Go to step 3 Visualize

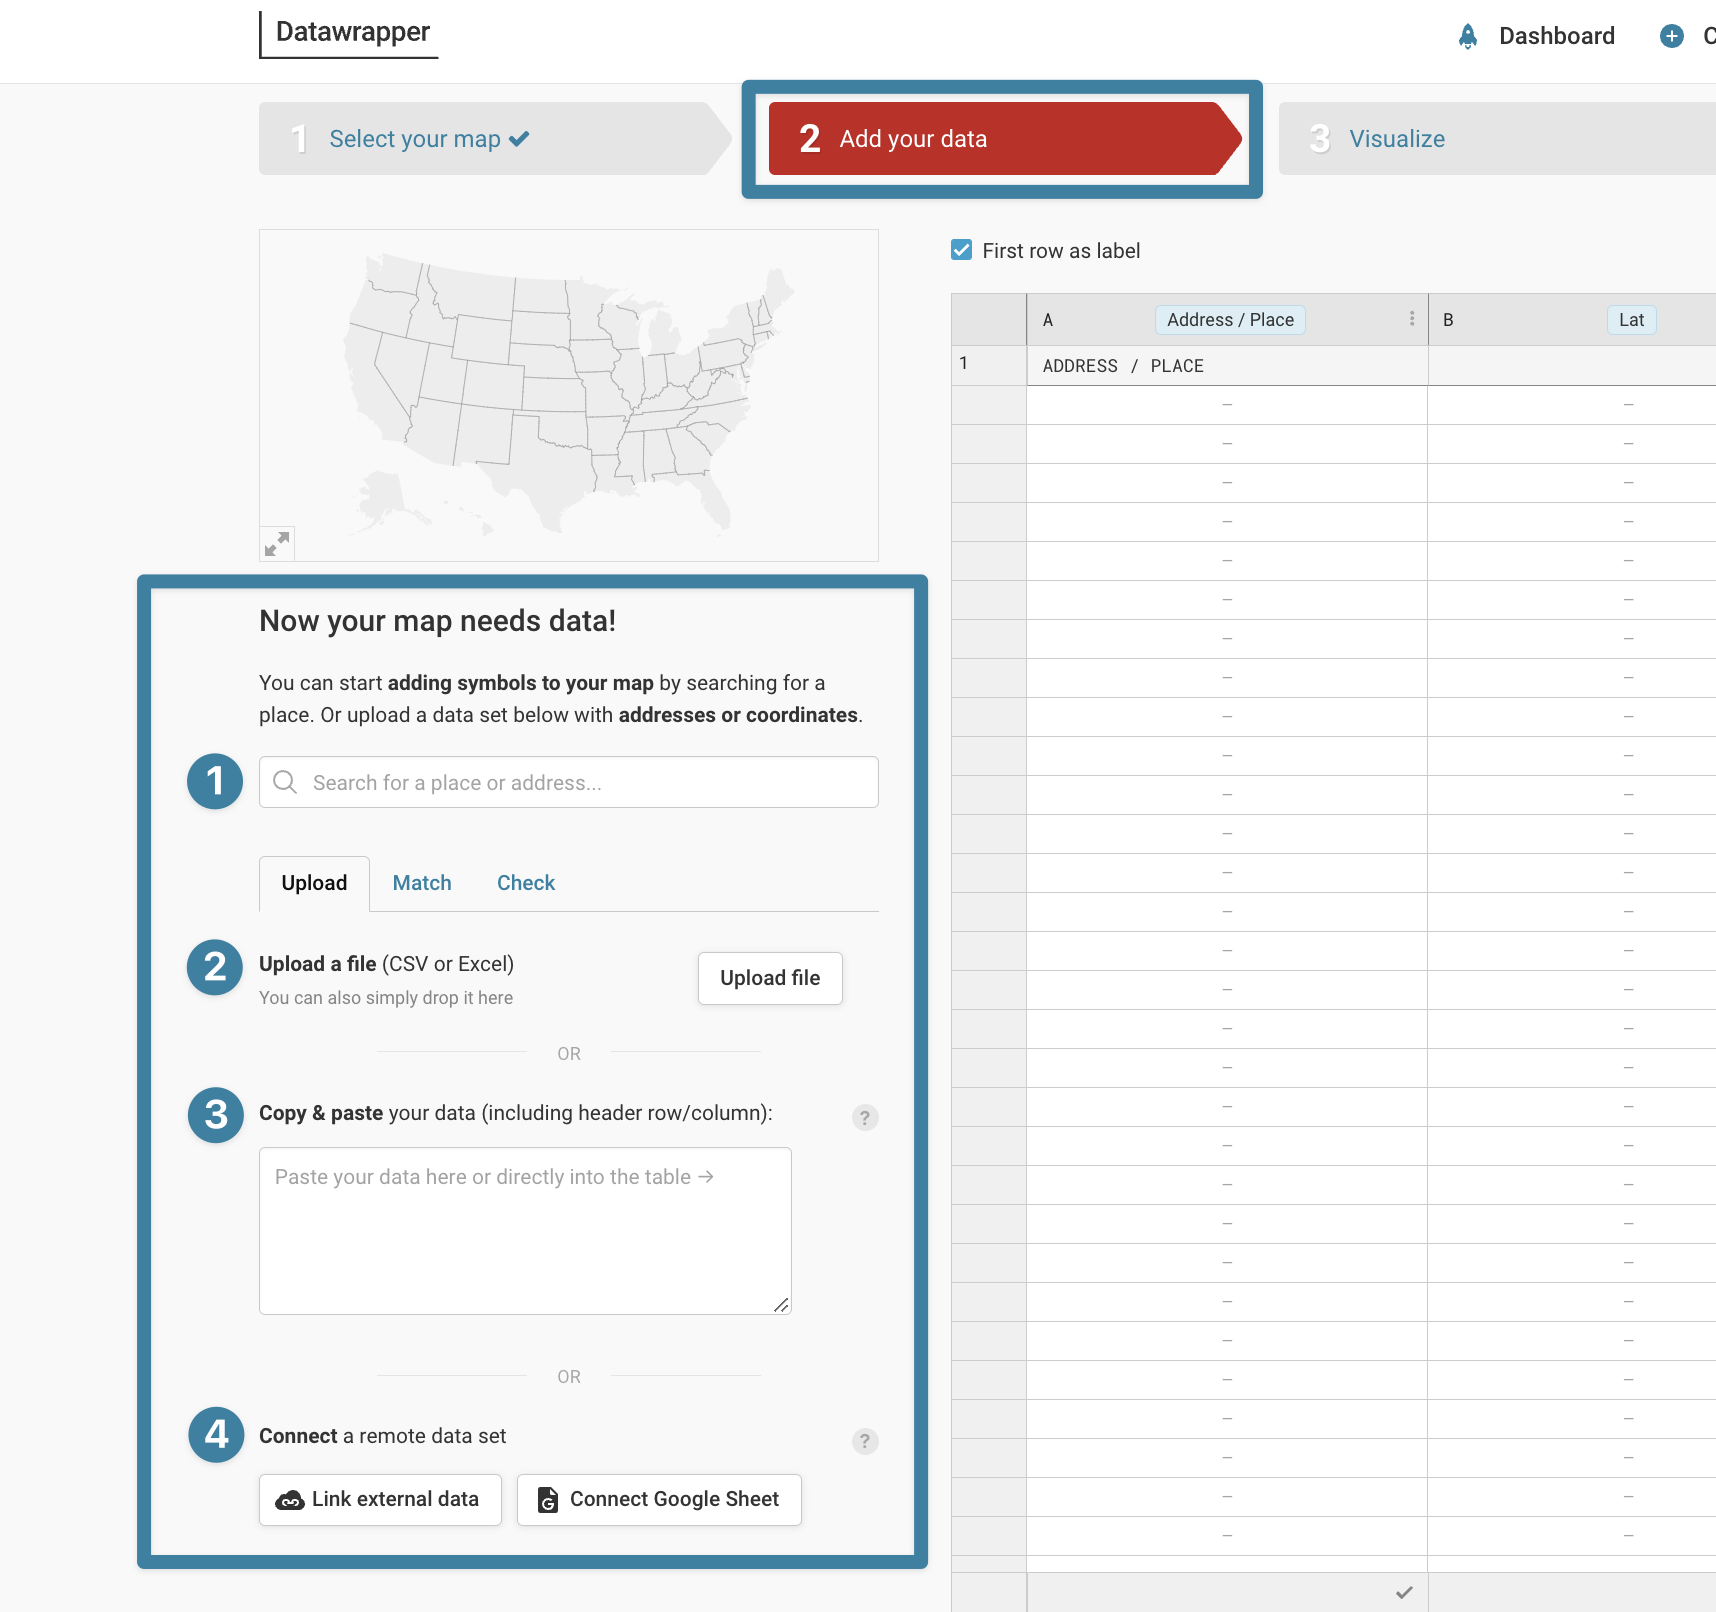tap(1497, 139)
